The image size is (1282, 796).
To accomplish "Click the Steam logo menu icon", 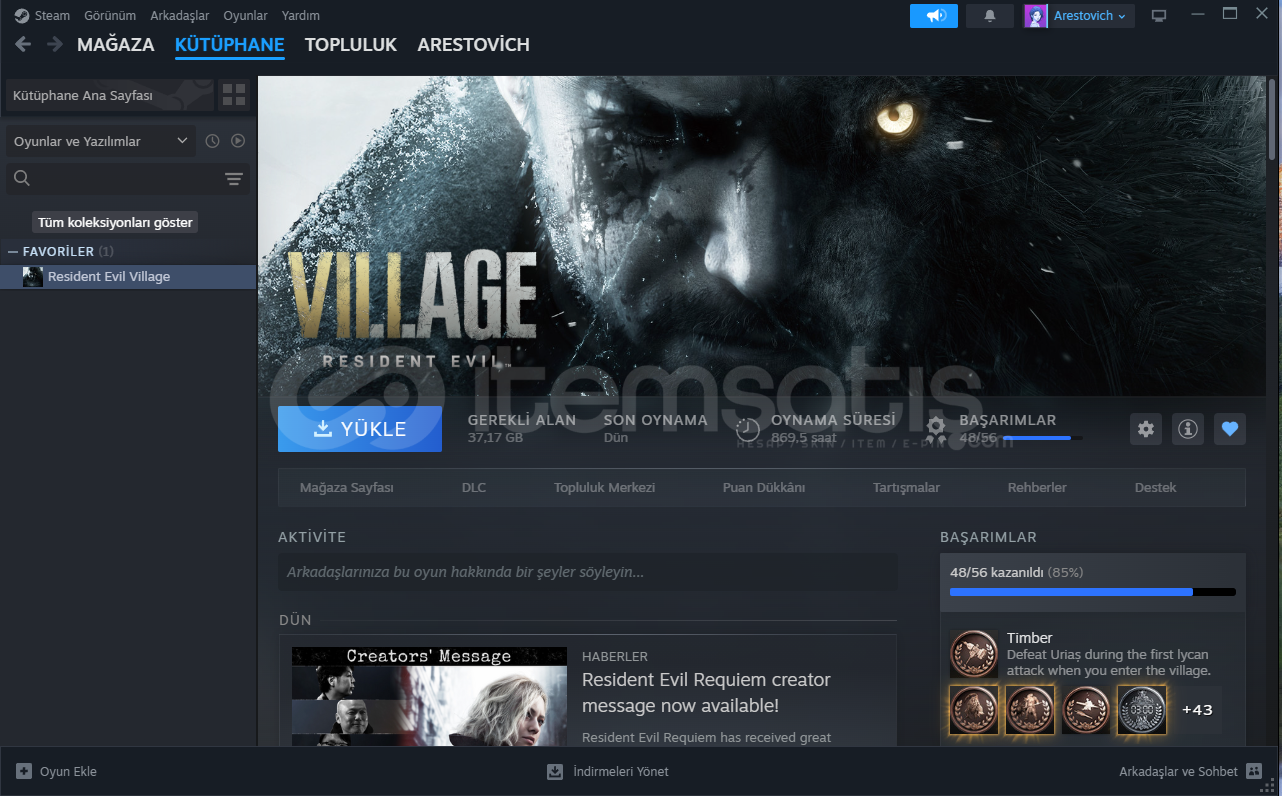I will point(21,16).
